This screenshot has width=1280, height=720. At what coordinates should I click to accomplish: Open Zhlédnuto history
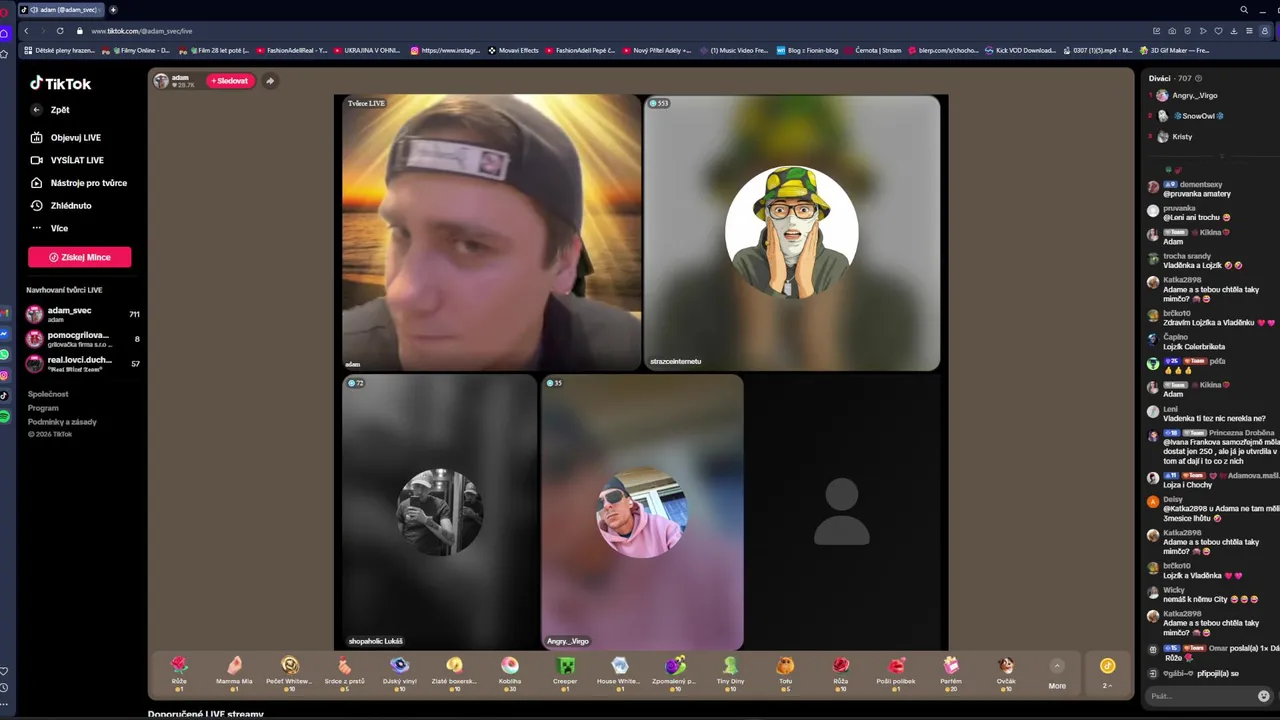point(61,206)
